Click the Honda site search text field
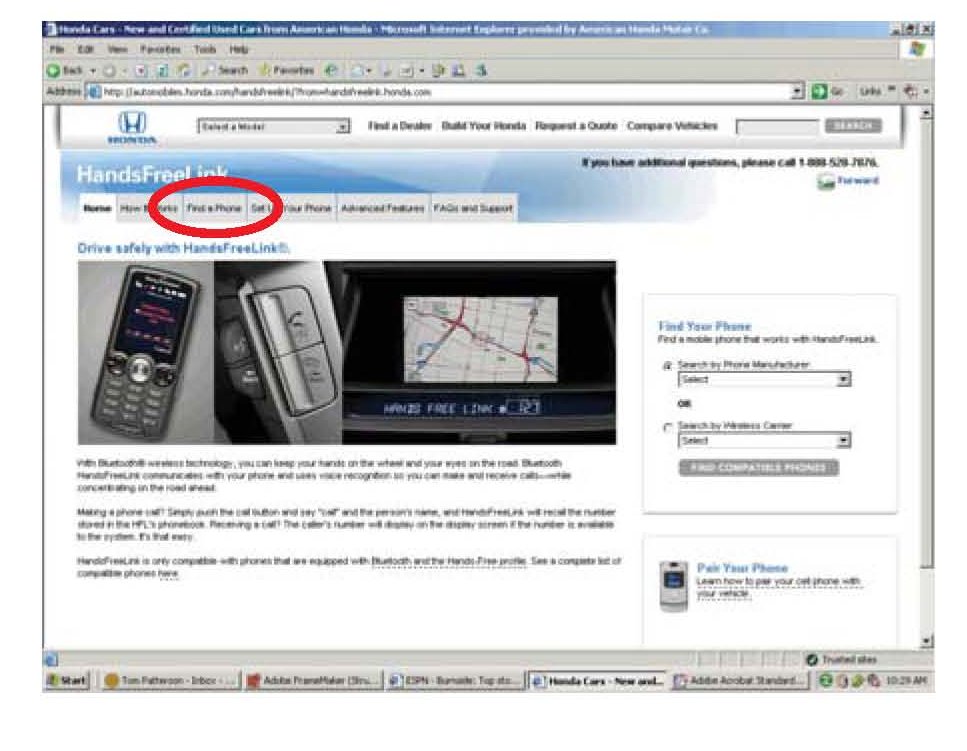 click(777, 127)
